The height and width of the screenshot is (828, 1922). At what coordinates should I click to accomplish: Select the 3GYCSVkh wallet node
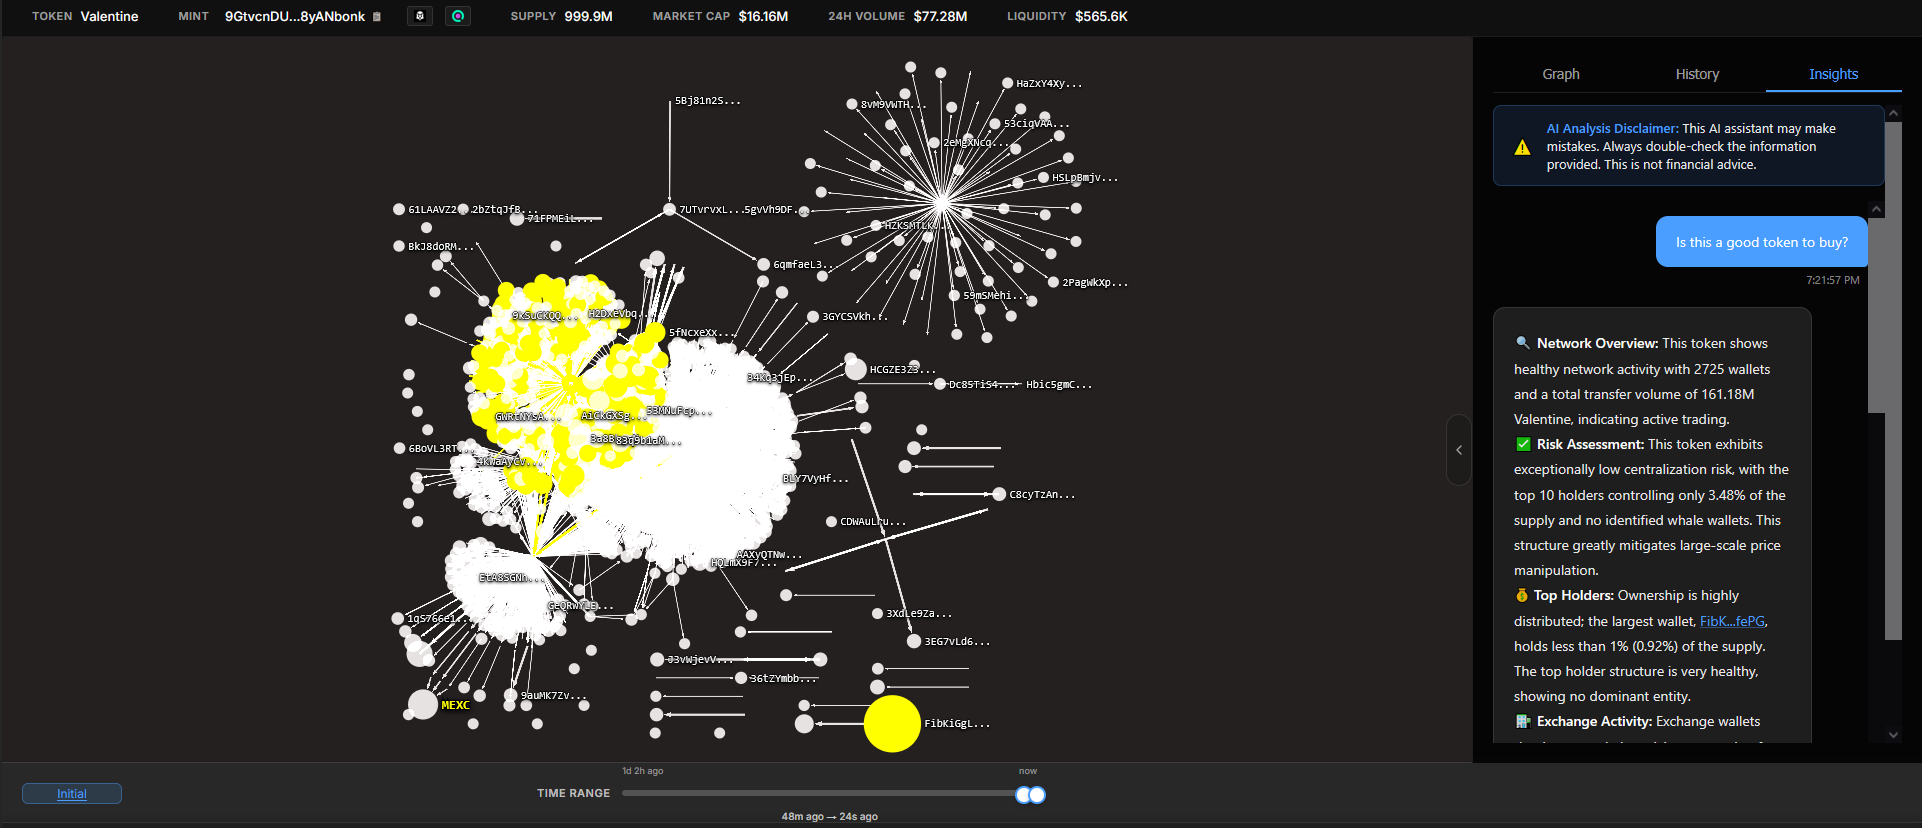[813, 316]
